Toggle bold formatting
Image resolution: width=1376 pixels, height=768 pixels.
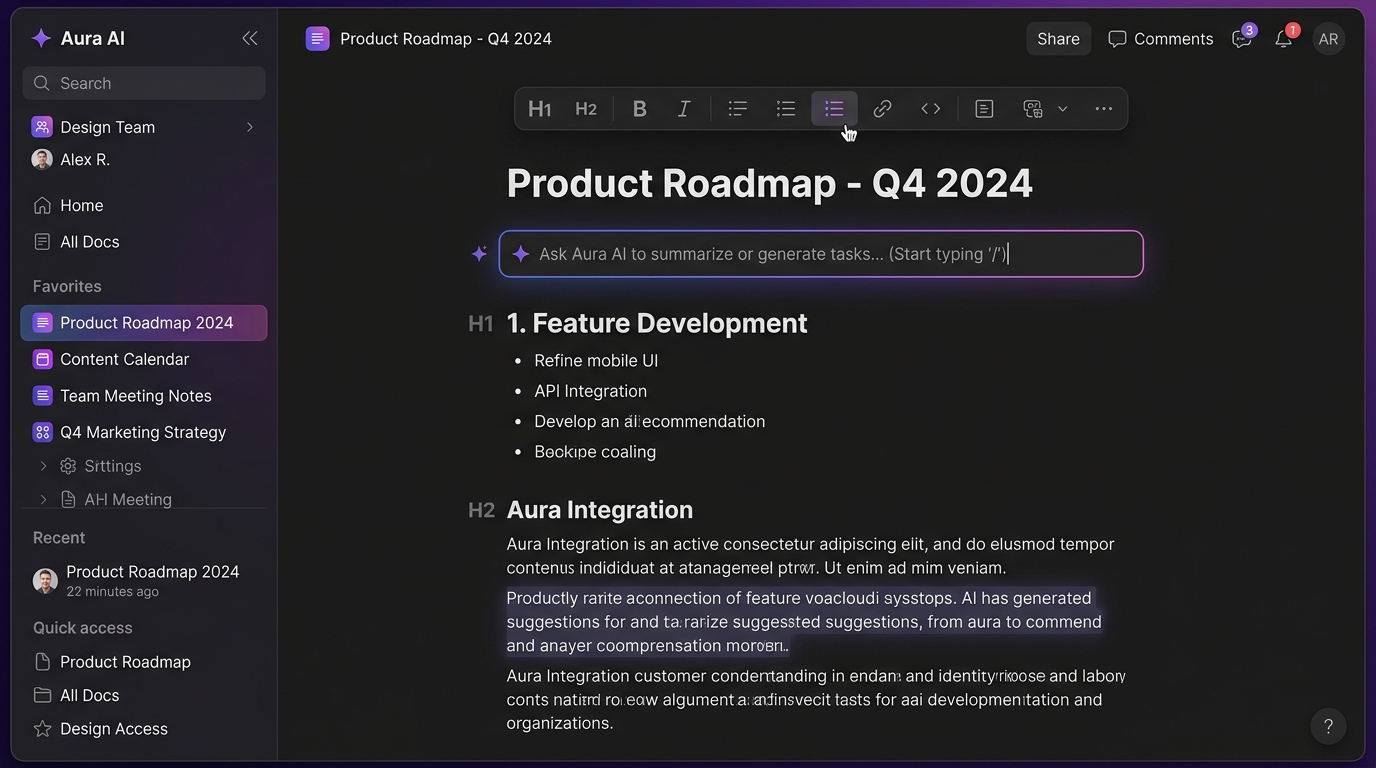pyautogui.click(x=640, y=109)
